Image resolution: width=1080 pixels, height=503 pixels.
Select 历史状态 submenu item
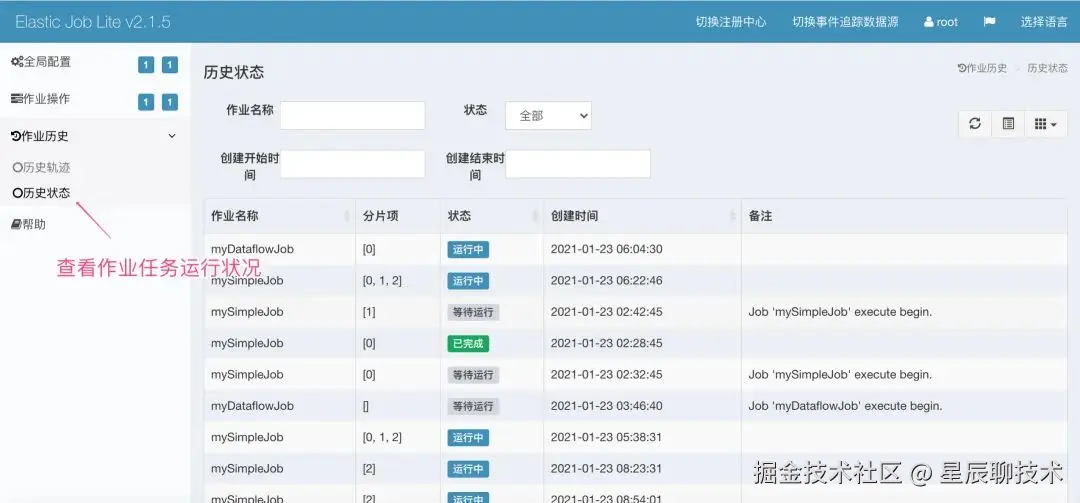pos(41,193)
